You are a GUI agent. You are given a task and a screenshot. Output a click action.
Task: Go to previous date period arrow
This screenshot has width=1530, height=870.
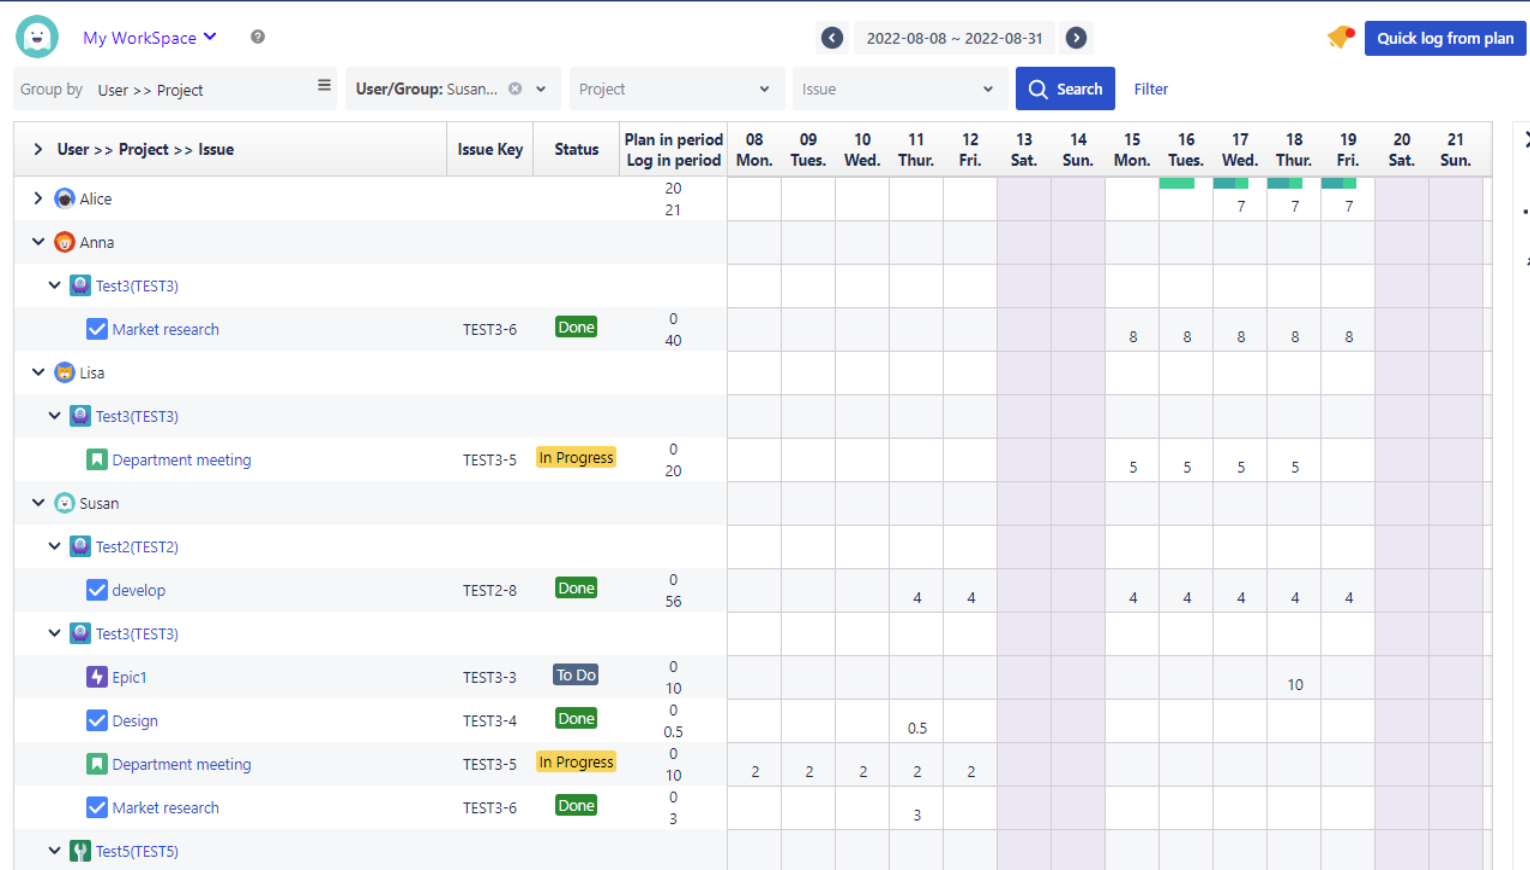pos(832,38)
